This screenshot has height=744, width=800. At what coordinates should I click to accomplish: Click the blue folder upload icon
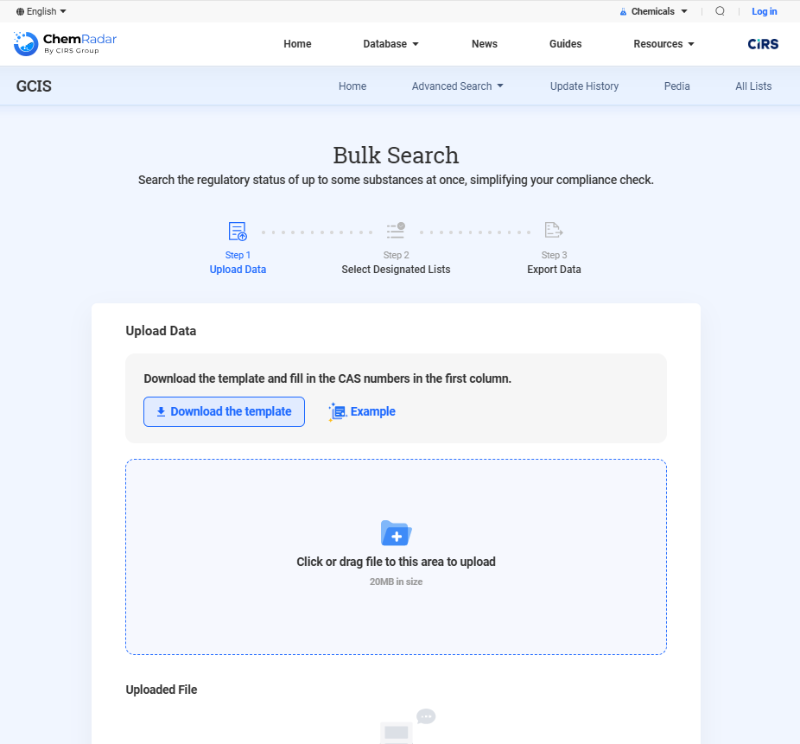click(396, 533)
